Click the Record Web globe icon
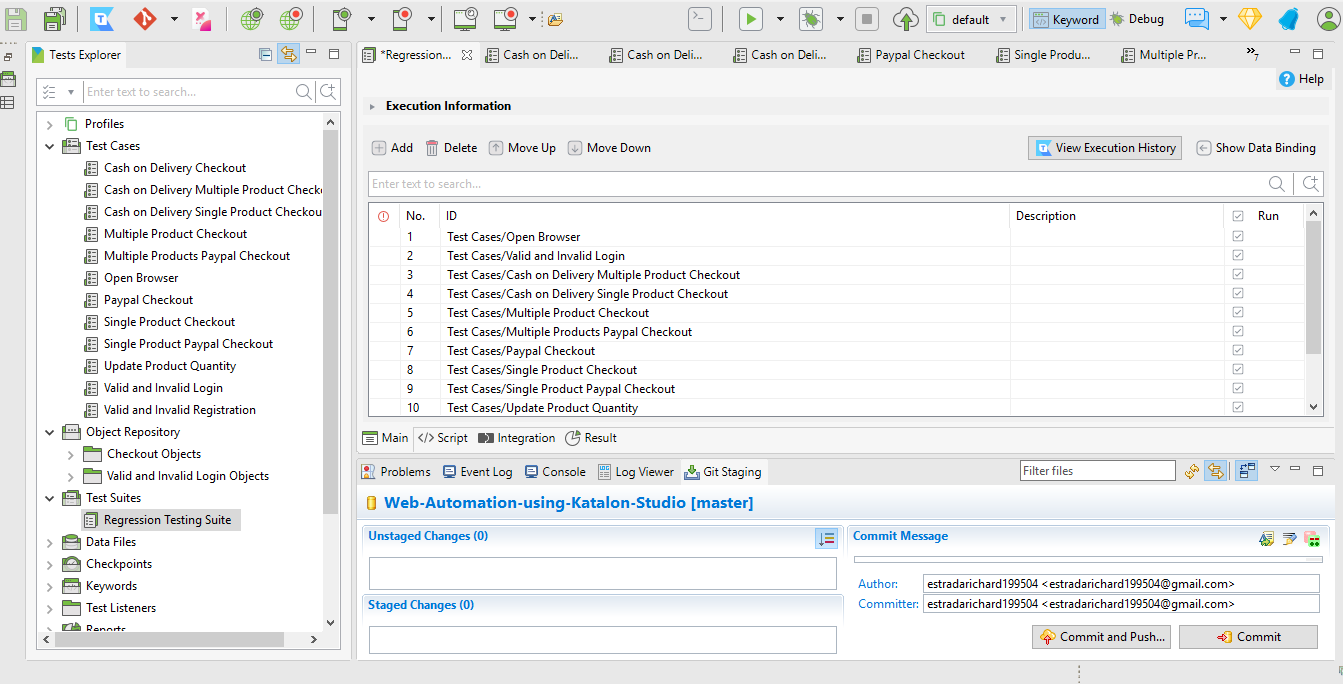This screenshot has height=684, width=1343. (291, 18)
